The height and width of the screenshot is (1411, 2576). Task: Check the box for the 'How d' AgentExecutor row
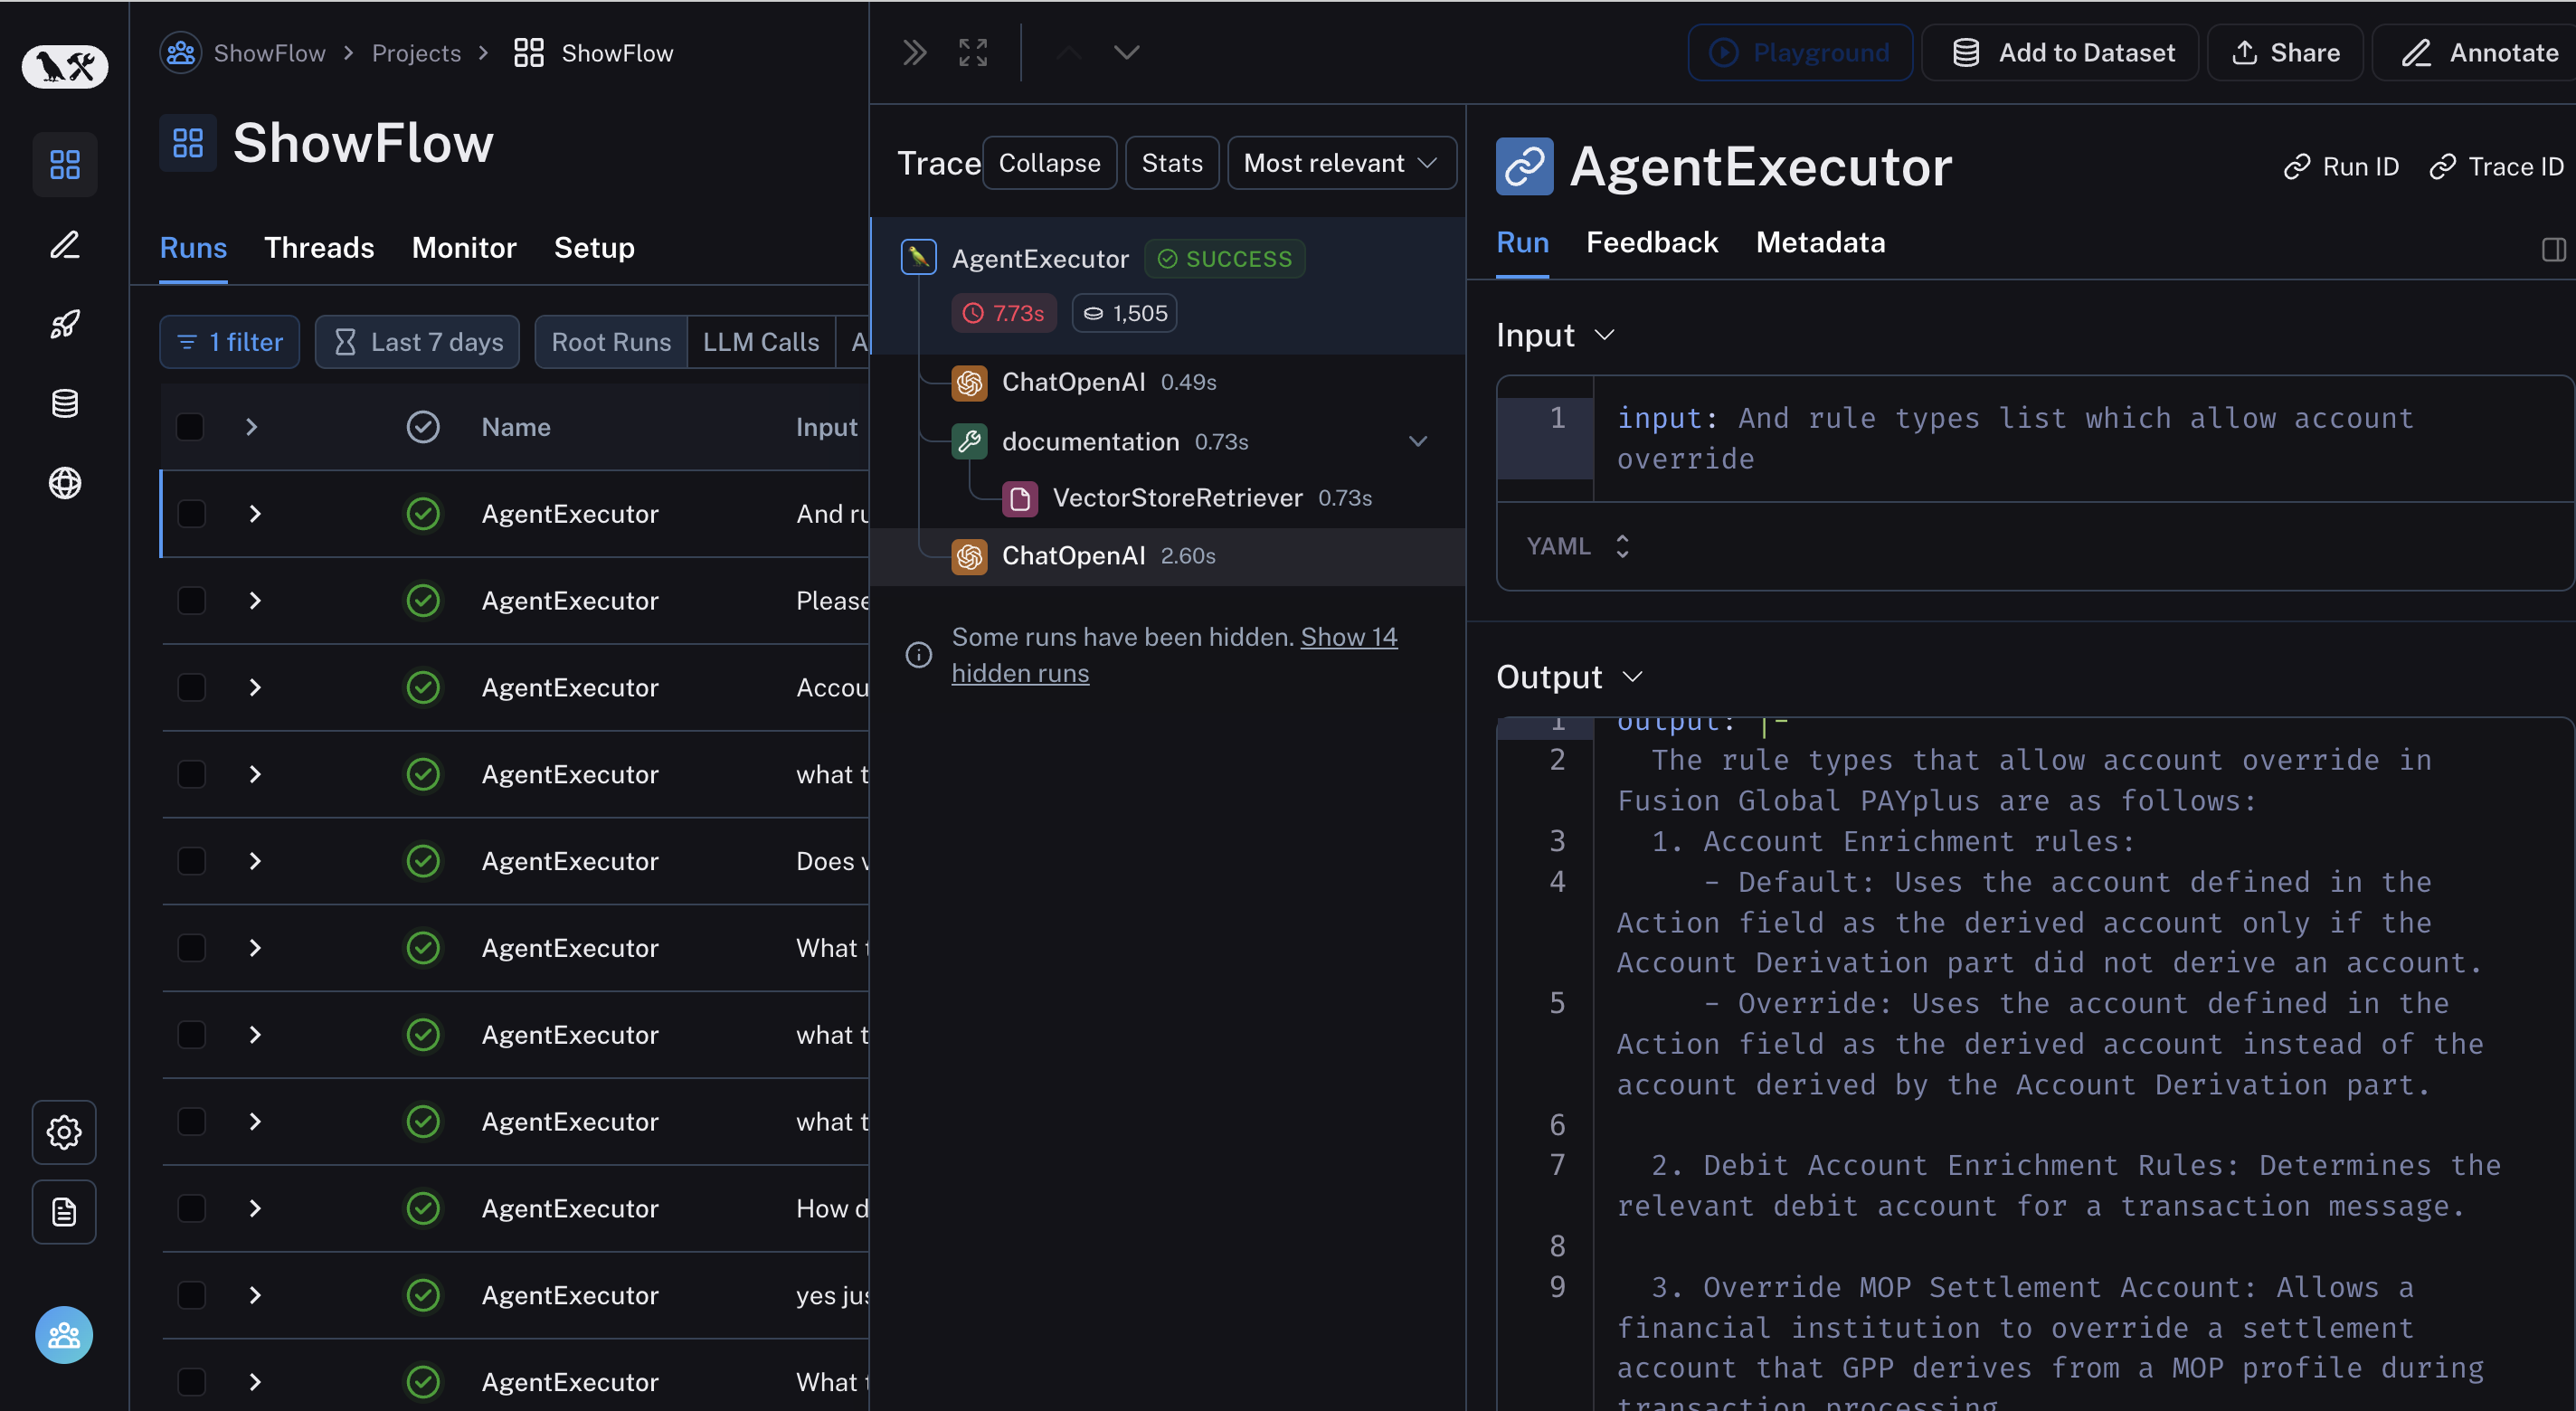(x=190, y=1208)
